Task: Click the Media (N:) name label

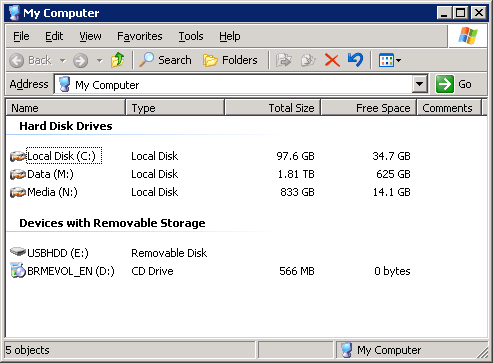Action: point(52,192)
